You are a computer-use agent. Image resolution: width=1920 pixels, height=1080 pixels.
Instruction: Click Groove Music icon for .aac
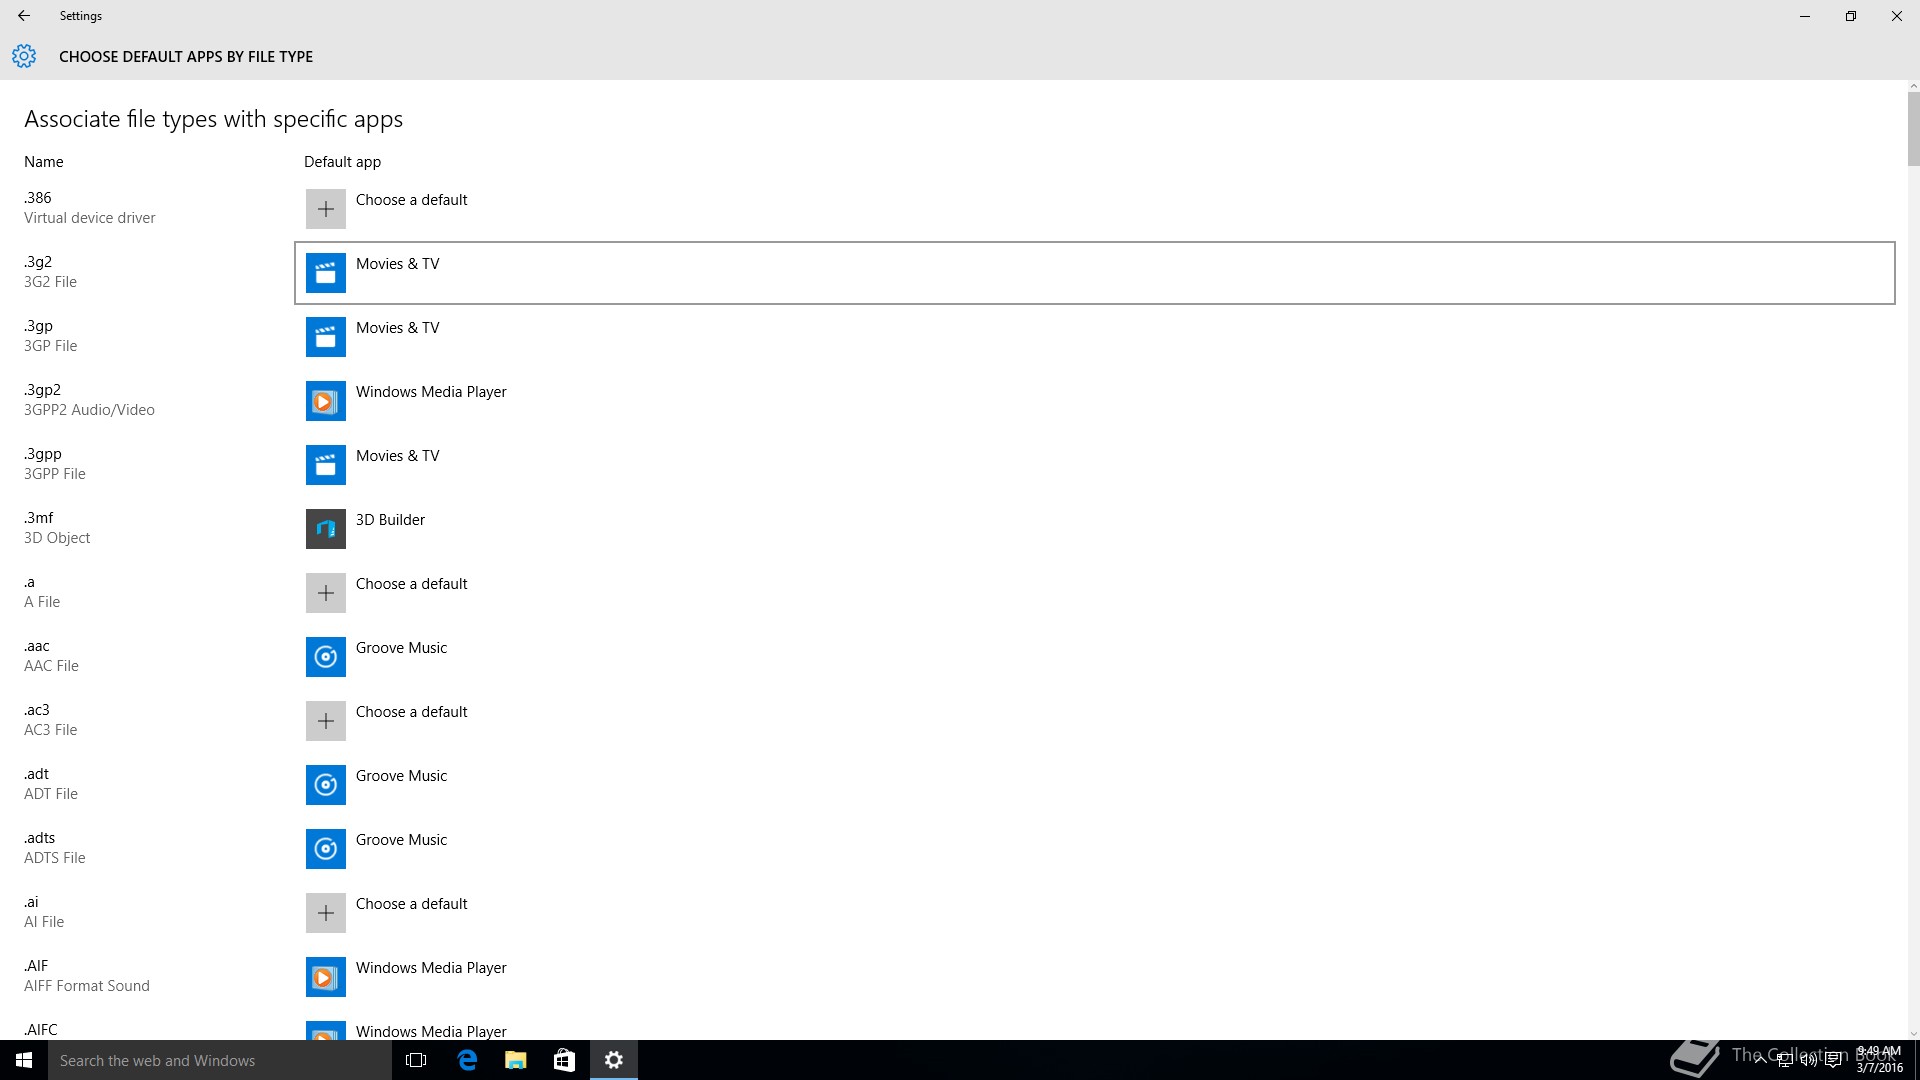[x=325, y=657]
